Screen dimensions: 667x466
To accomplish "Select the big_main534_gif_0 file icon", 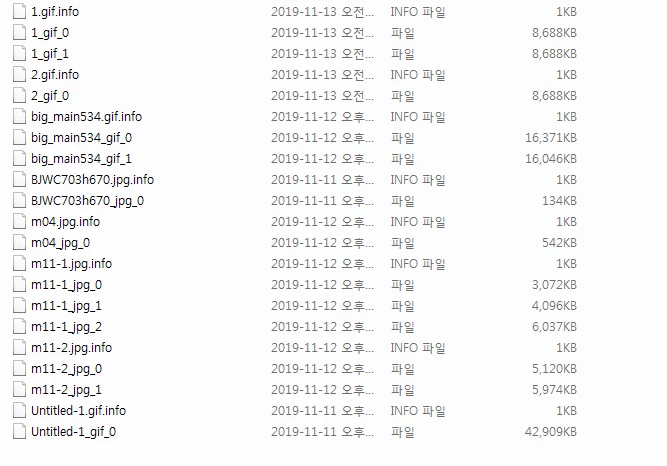I will [x=19, y=137].
